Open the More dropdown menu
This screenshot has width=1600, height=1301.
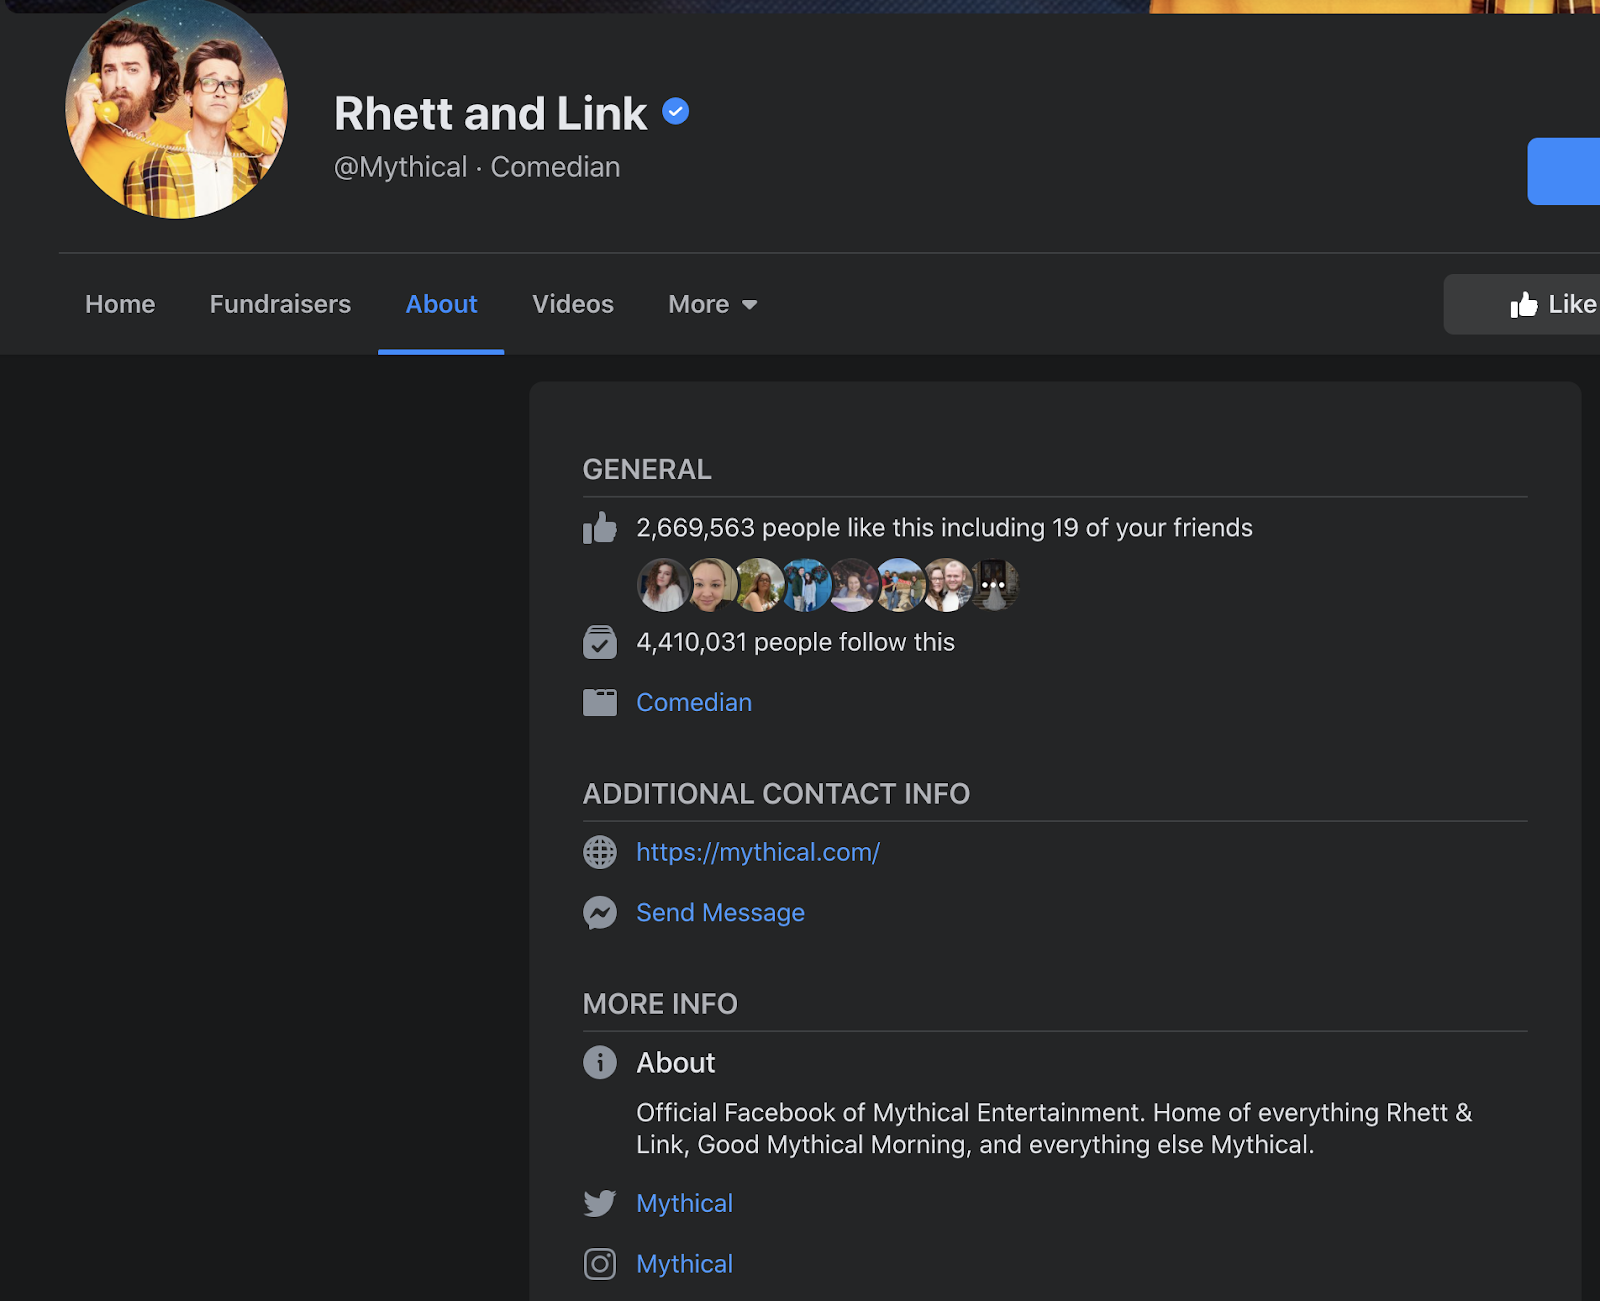(713, 304)
